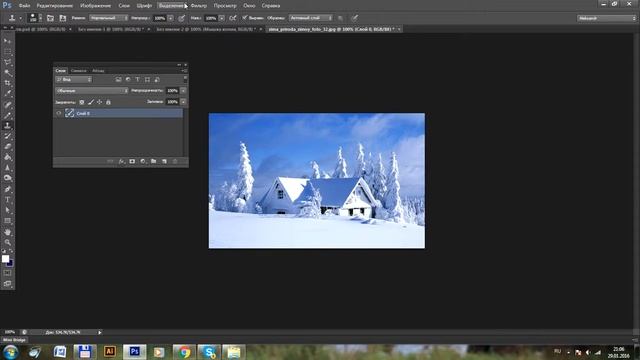Select the Brush tool
The width and height of the screenshot is (640, 360).
point(7,116)
